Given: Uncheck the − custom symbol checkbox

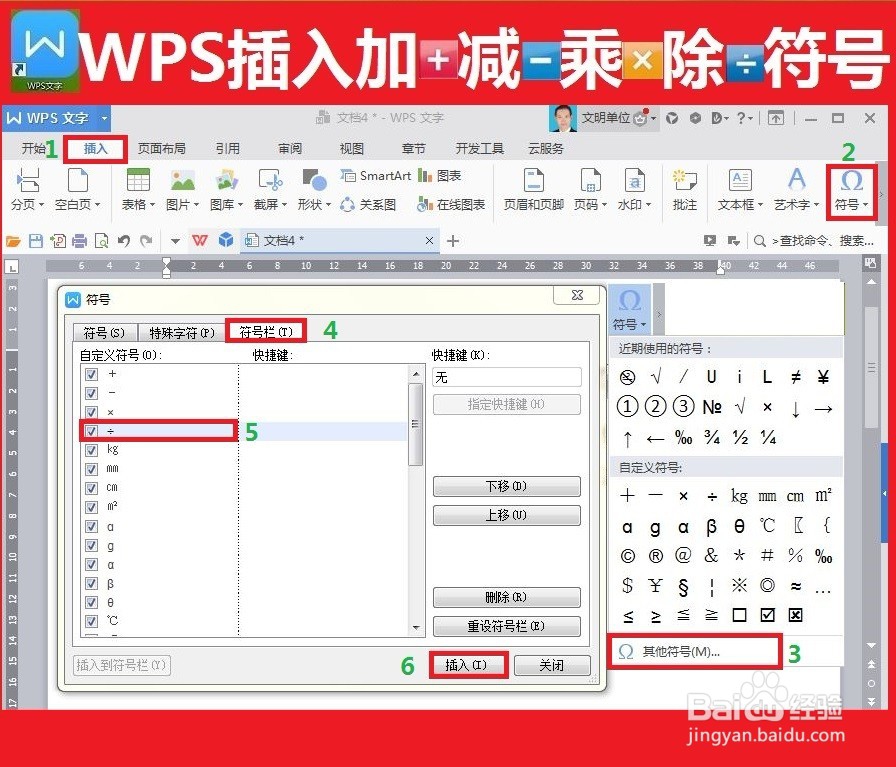Looking at the screenshot, I should pos(91,393).
